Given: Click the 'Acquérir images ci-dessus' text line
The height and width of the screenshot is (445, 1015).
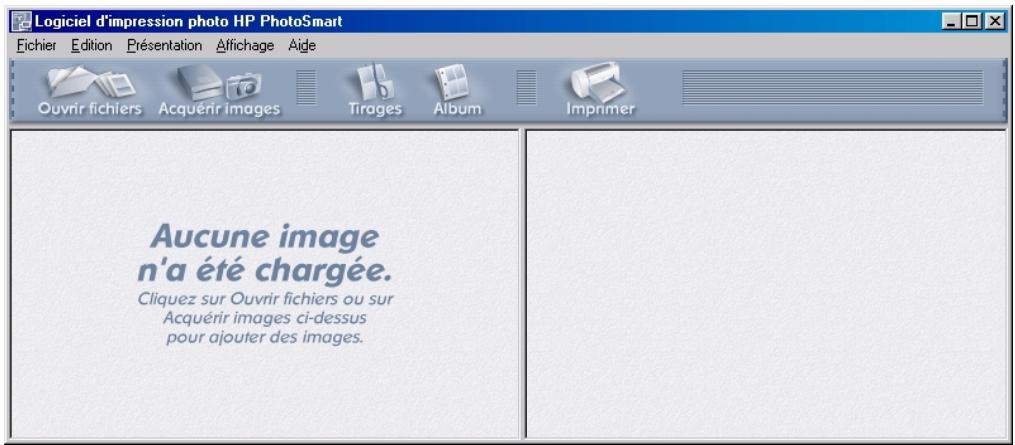Looking at the screenshot, I should pyautogui.click(x=265, y=319).
